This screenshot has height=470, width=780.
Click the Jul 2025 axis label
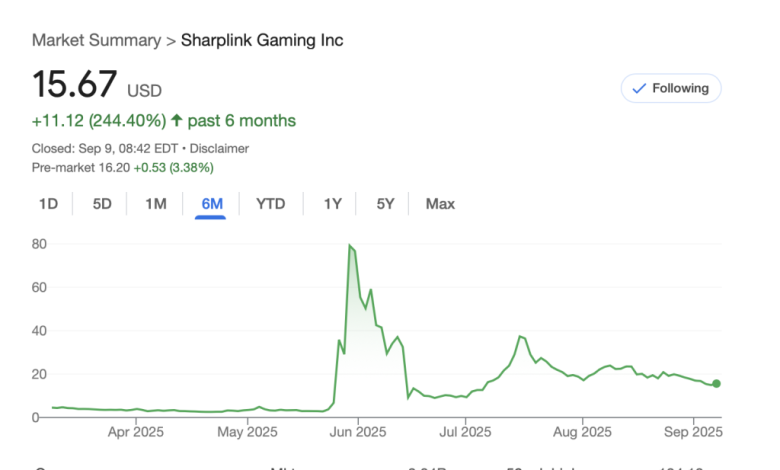465,432
